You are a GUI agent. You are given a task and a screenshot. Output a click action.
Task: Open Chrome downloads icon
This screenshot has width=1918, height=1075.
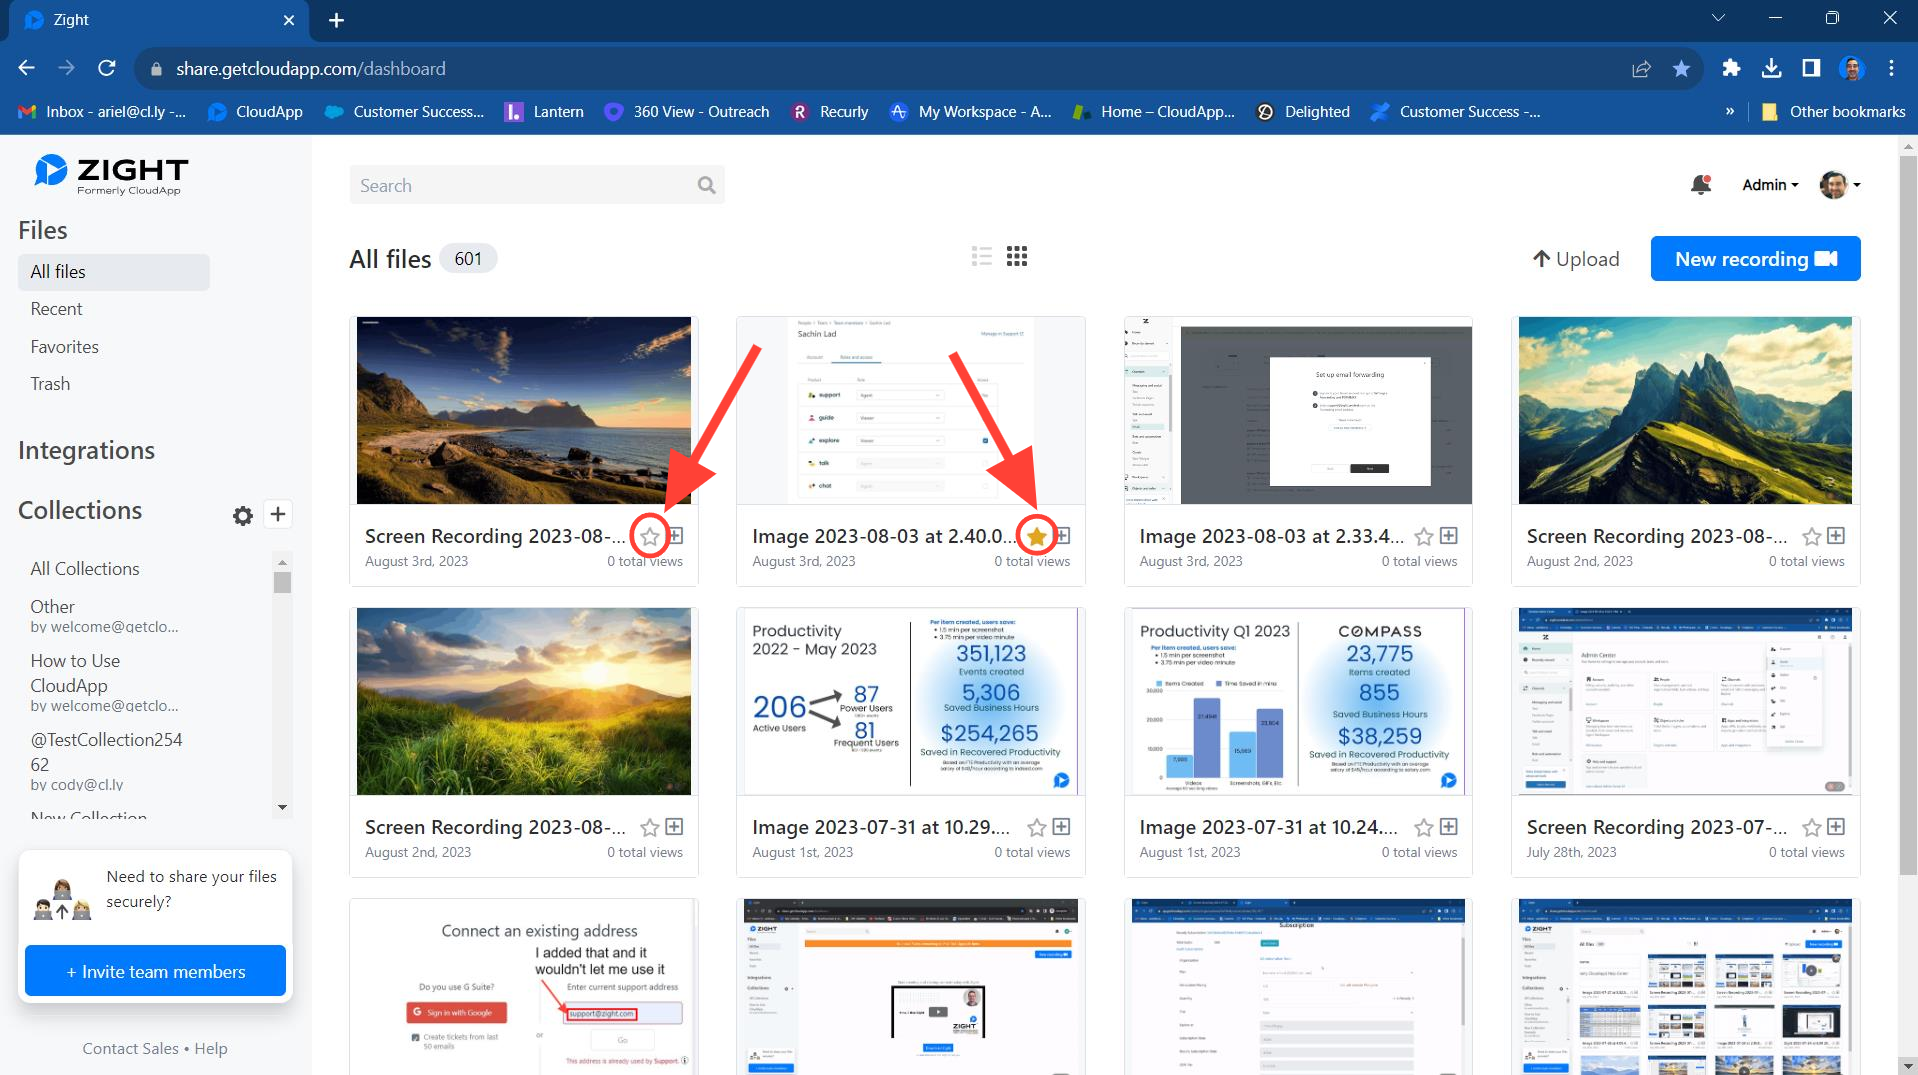(1771, 68)
